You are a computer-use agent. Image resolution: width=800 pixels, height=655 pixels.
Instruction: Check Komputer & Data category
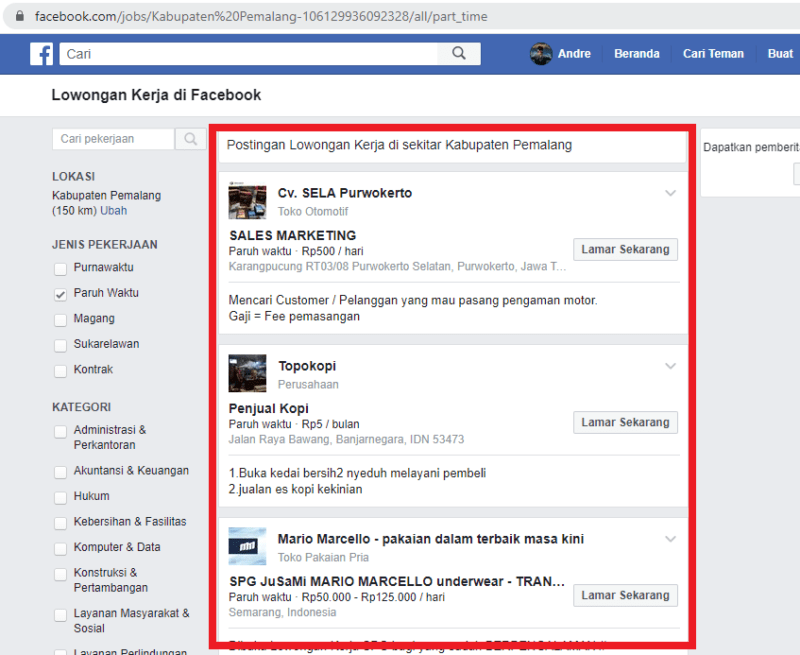pos(60,548)
